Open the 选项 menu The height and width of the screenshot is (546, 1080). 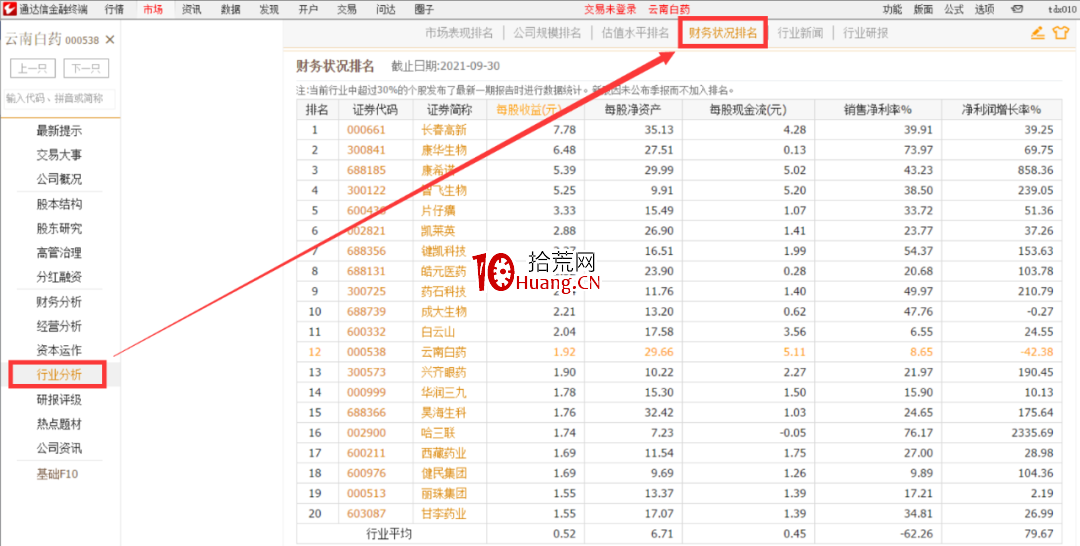[984, 9]
